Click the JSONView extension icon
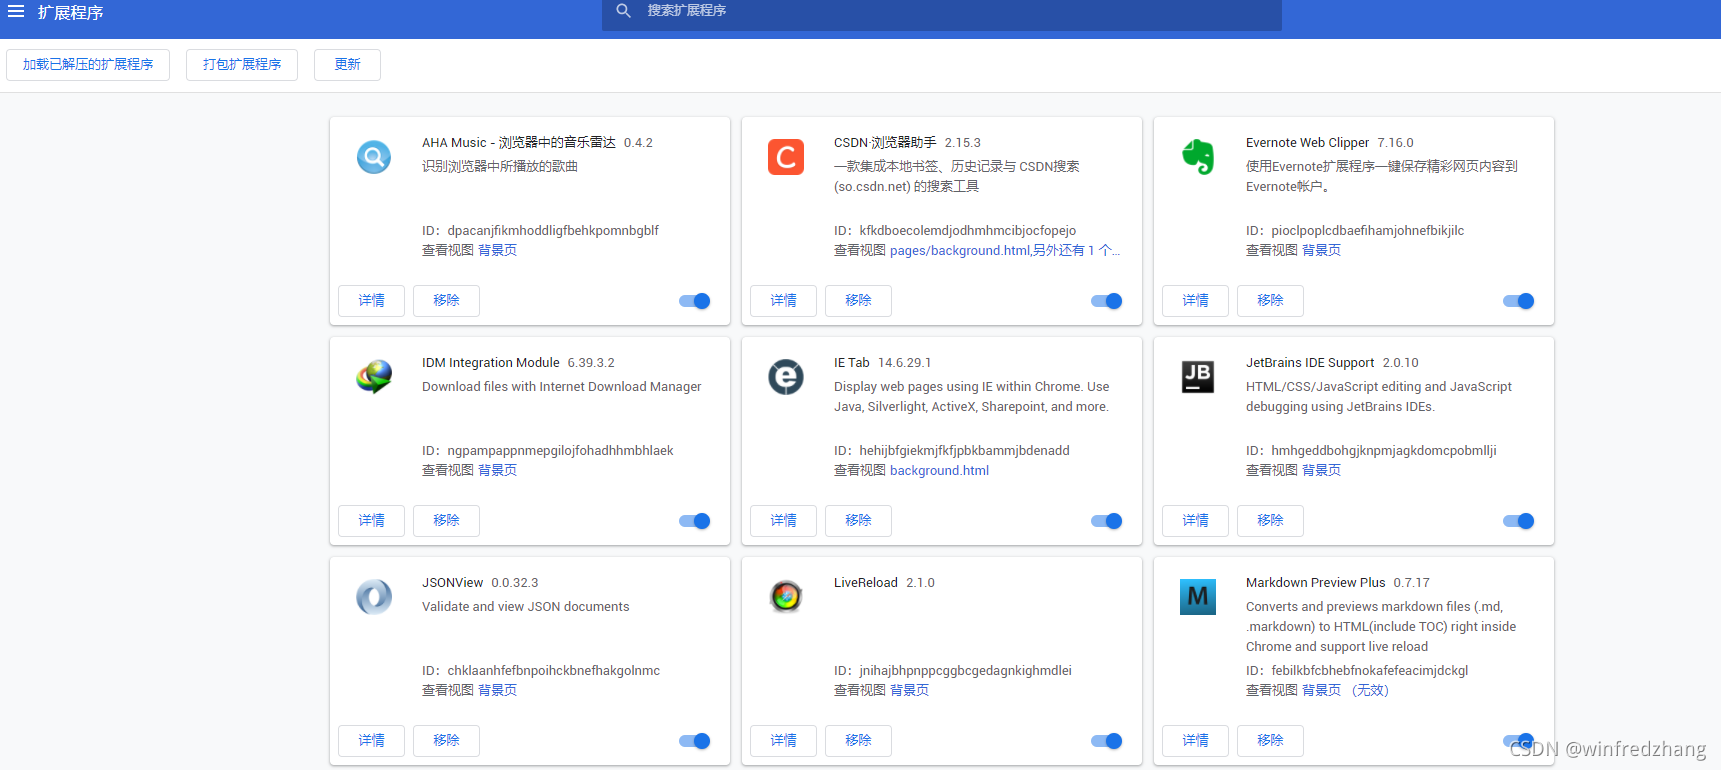The image size is (1721, 770). tap(374, 597)
